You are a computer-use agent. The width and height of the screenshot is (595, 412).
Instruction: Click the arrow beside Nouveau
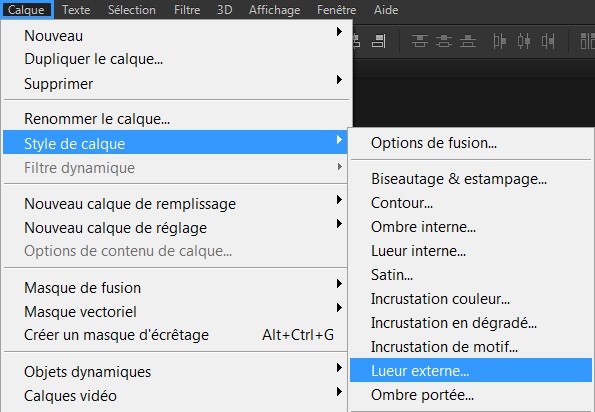(339, 32)
